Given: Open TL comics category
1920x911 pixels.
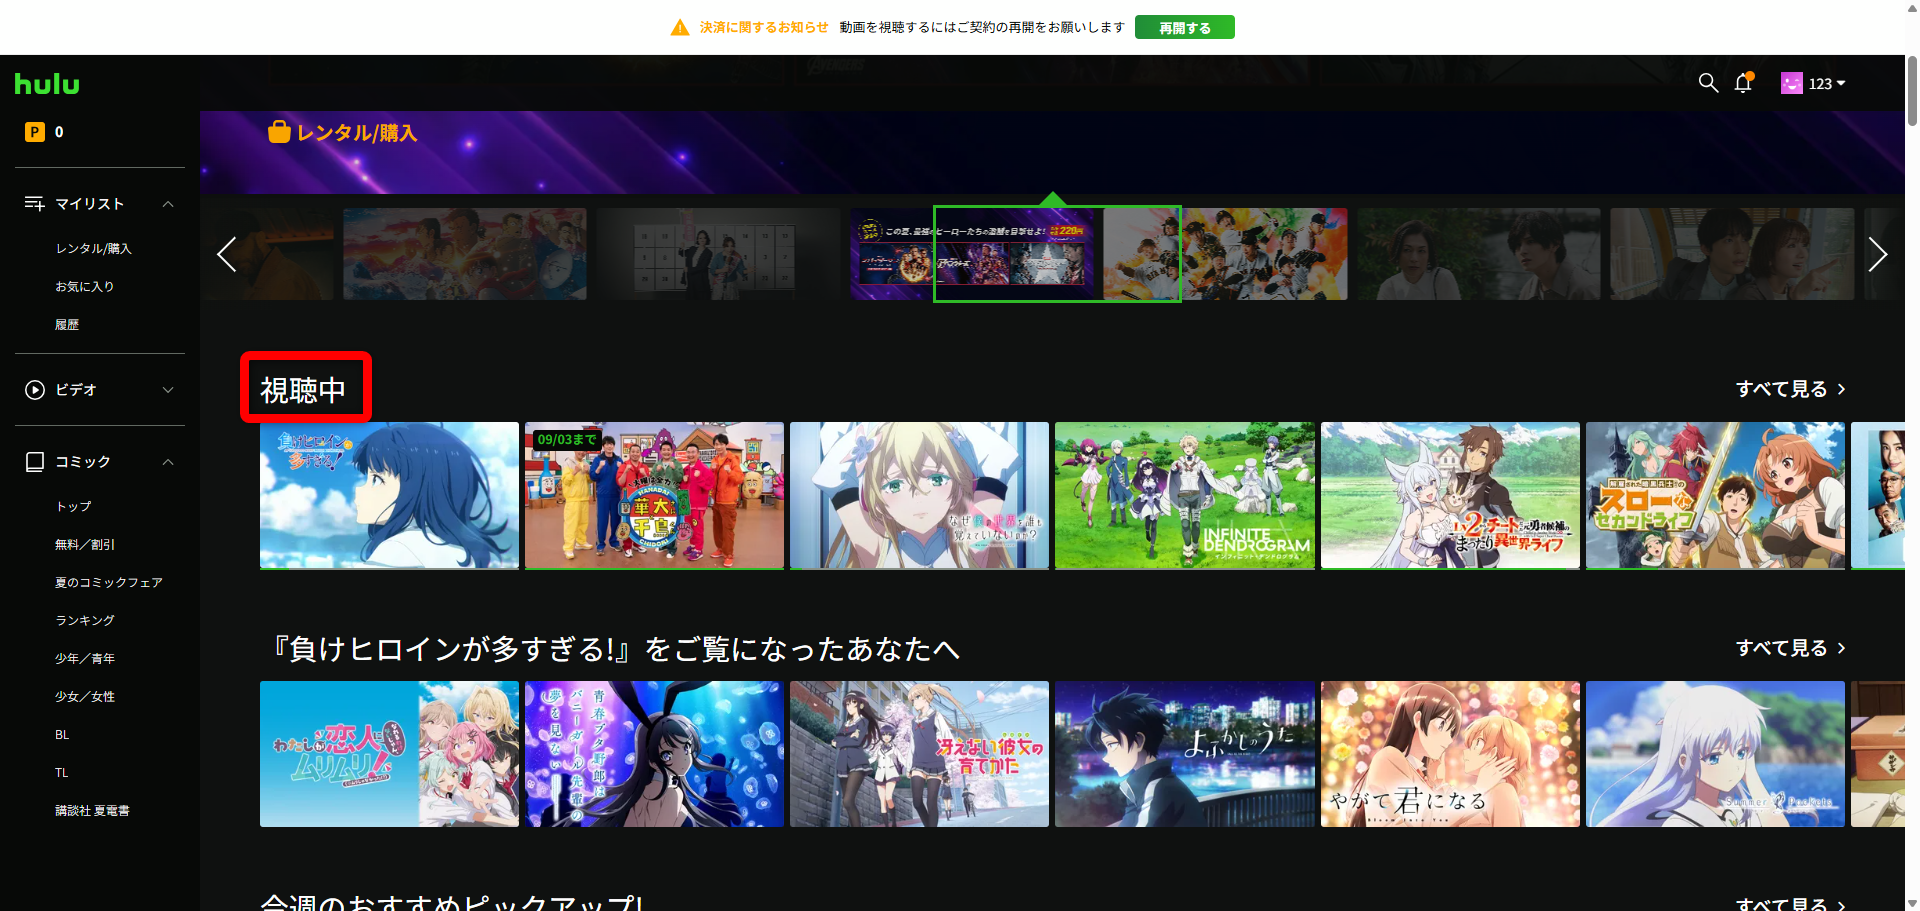Looking at the screenshot, I should pos(62,773).
